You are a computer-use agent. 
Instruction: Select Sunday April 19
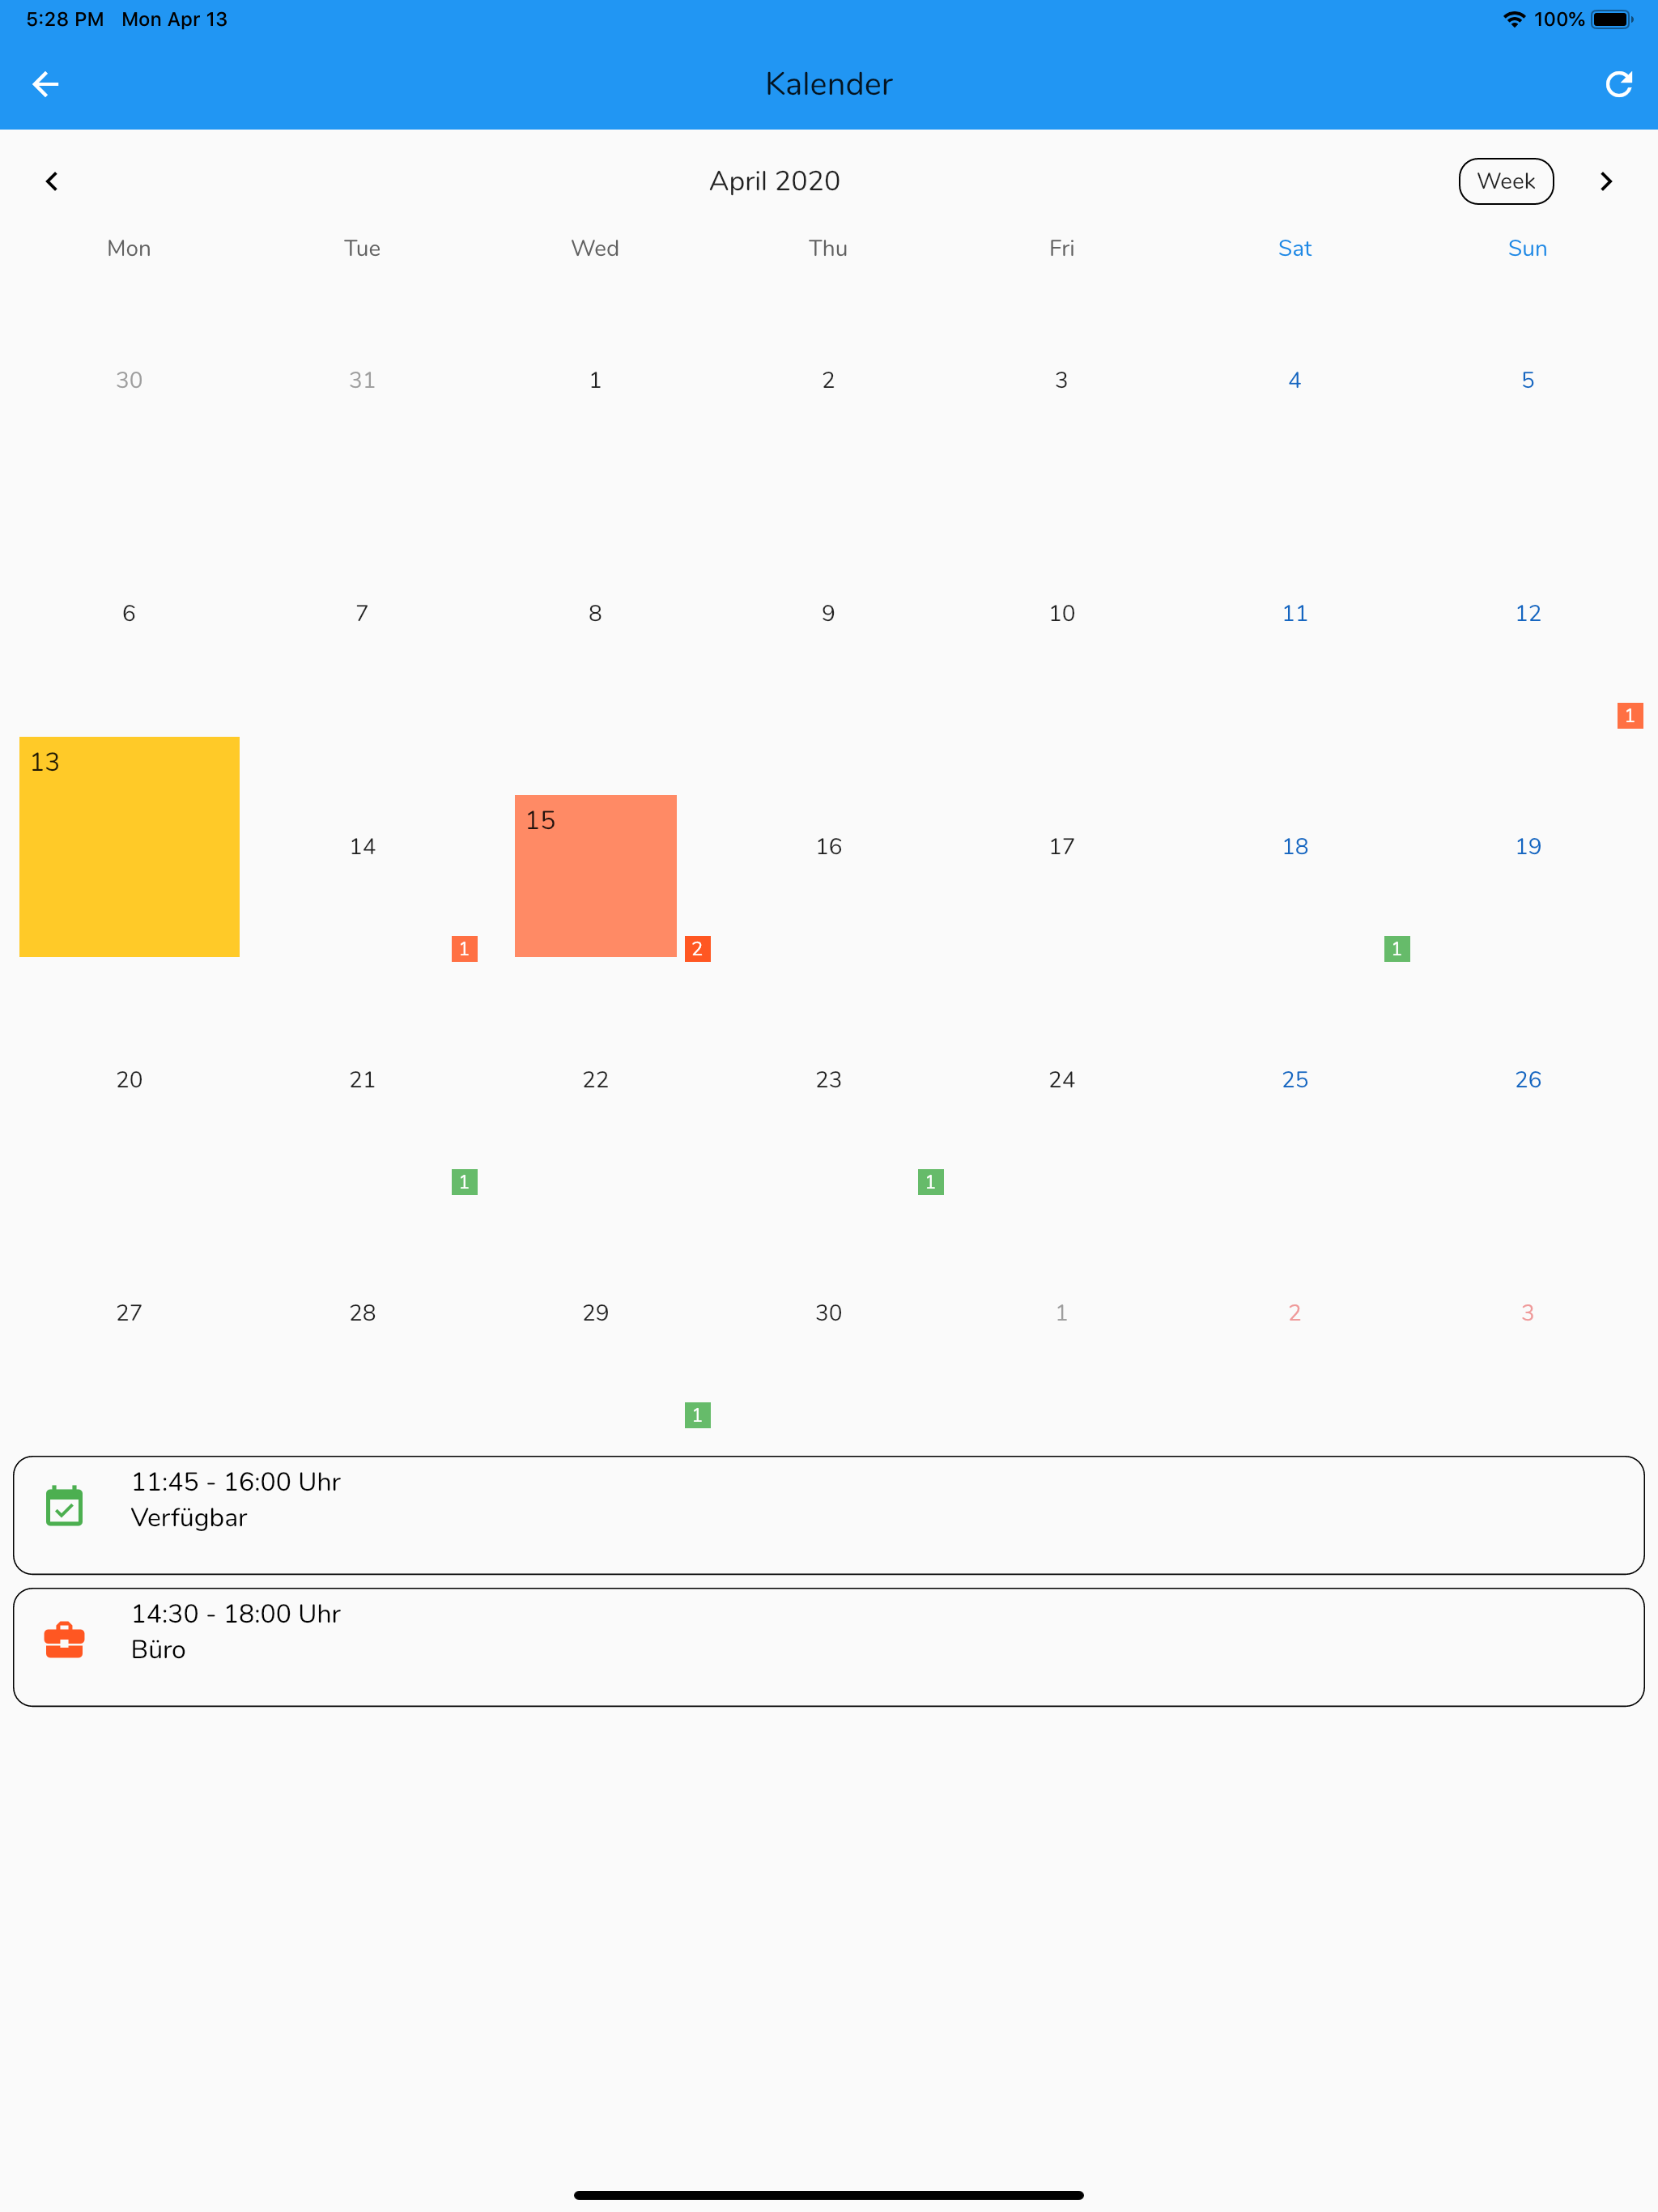tap(1527, 847)
